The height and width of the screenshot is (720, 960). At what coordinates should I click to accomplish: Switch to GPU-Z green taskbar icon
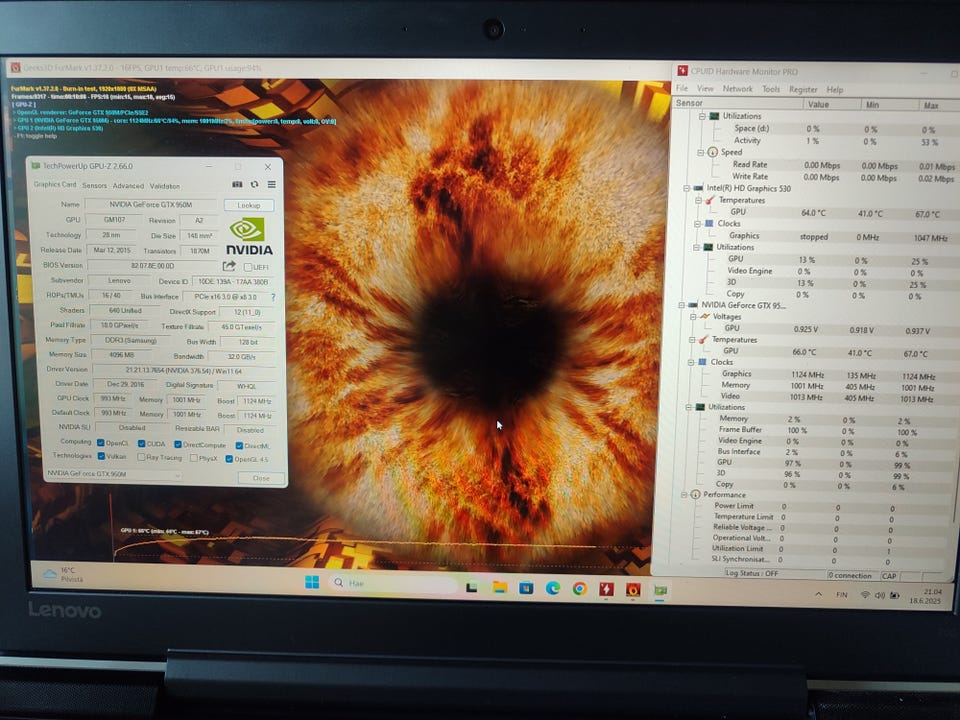660,590
